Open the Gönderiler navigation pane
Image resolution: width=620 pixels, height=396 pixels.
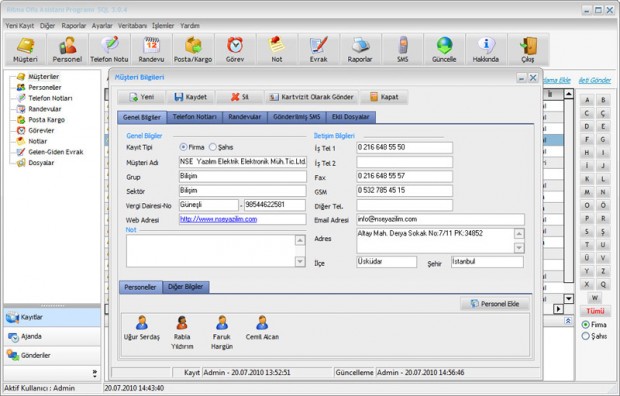coord(52,355)
